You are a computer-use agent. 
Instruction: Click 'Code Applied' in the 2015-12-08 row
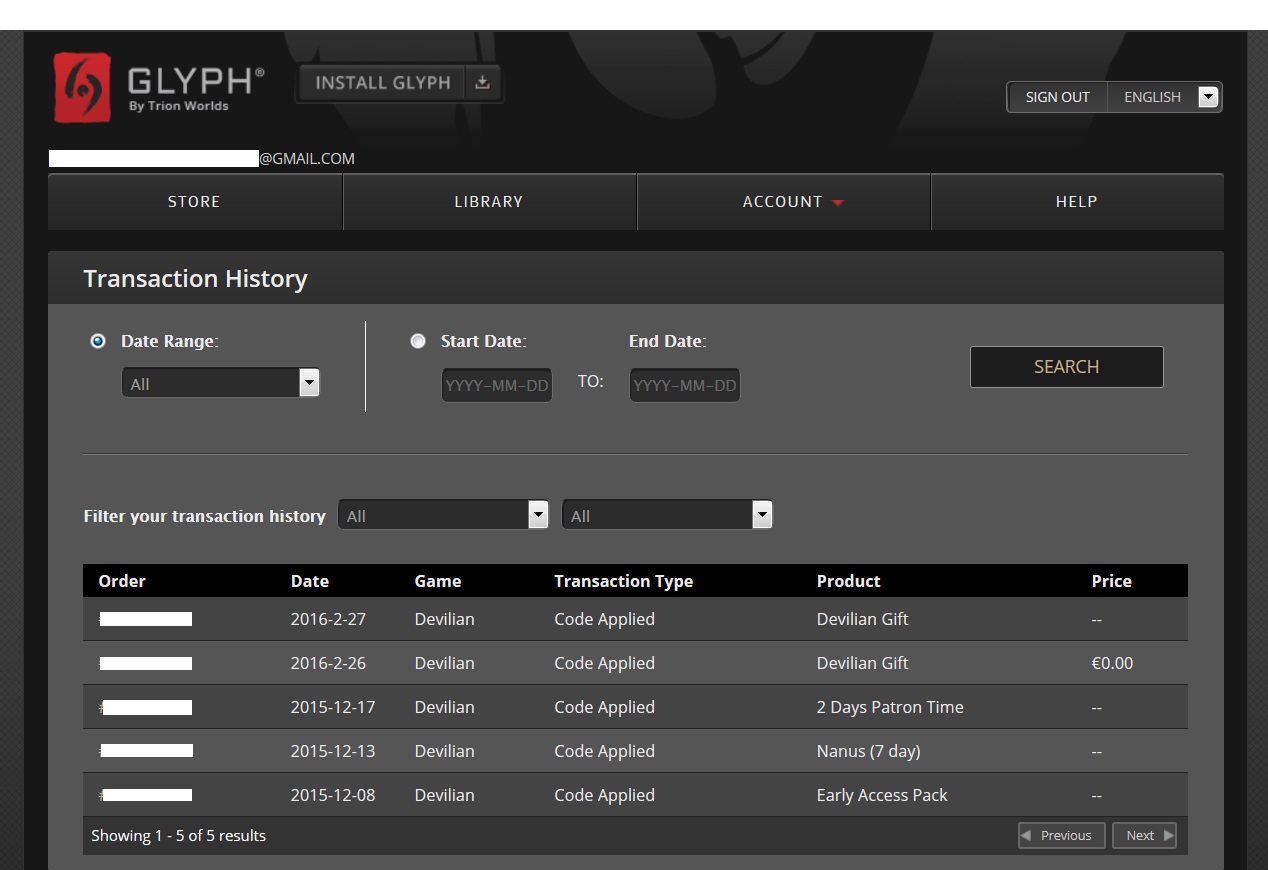[x=605, y=795]
